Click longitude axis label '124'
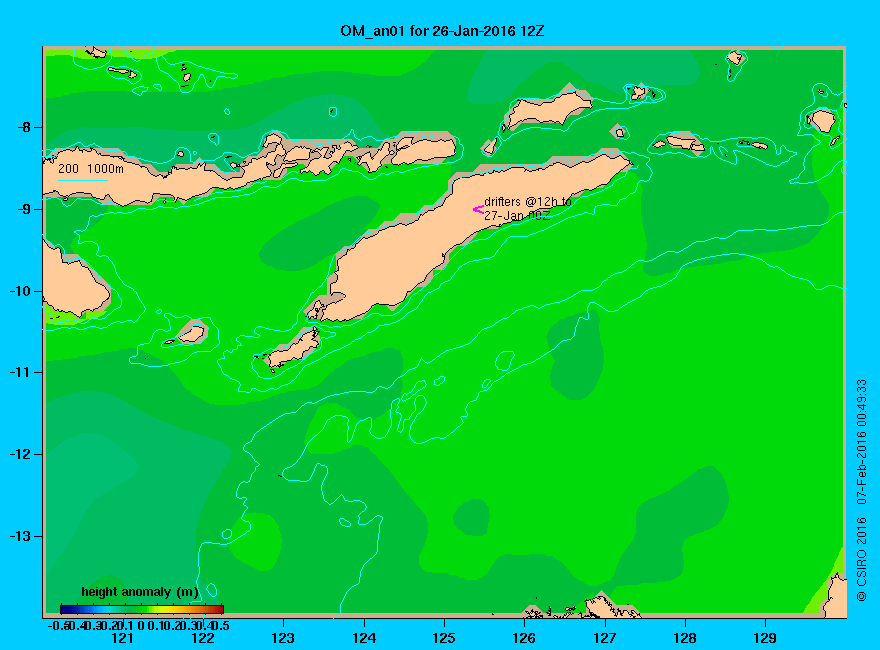Screen dimensions: 880x650 (364, 638)
